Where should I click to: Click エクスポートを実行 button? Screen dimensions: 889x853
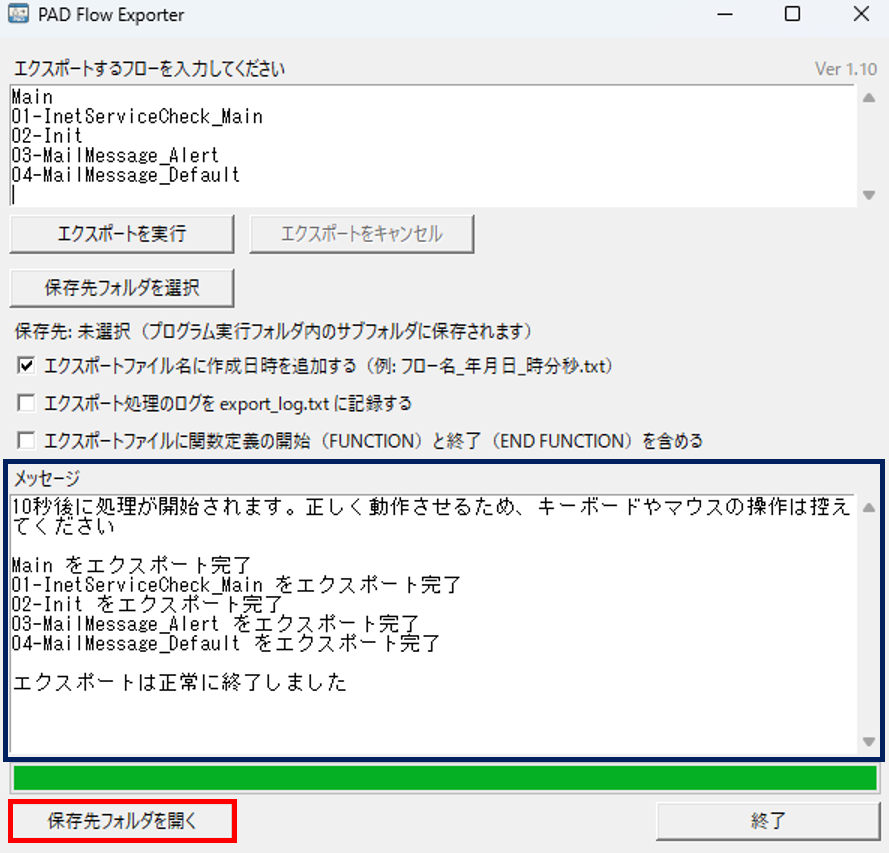click(x=122, y=234)
